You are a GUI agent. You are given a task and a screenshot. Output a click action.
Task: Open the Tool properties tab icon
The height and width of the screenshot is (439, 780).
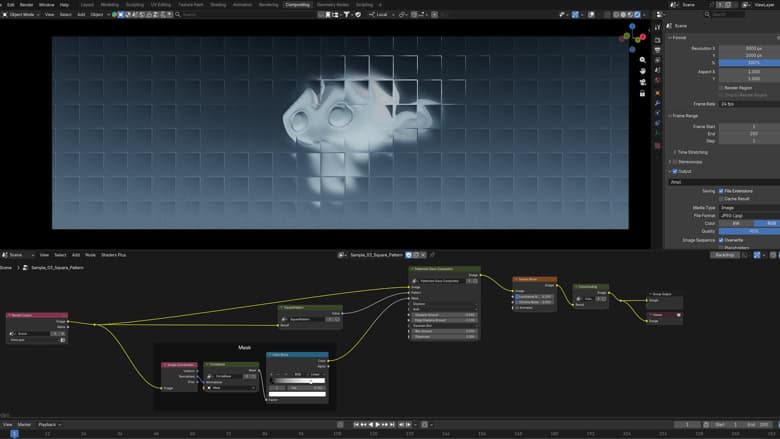pos(658,27)
